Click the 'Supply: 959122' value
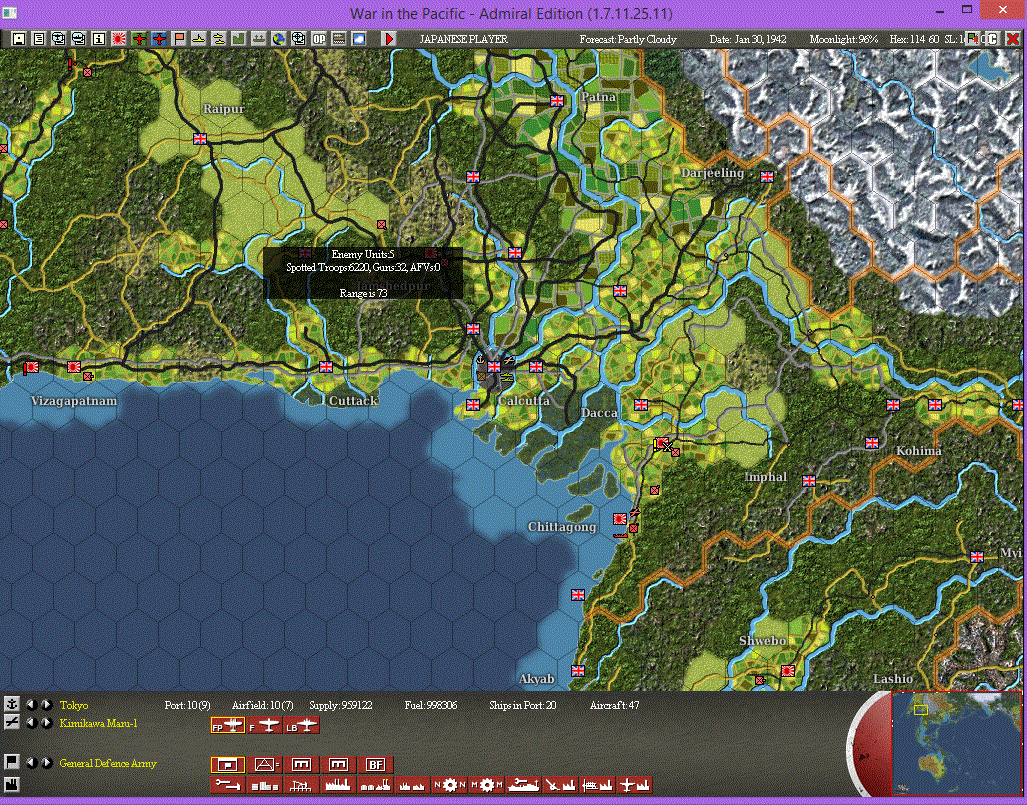 point(341,705)
